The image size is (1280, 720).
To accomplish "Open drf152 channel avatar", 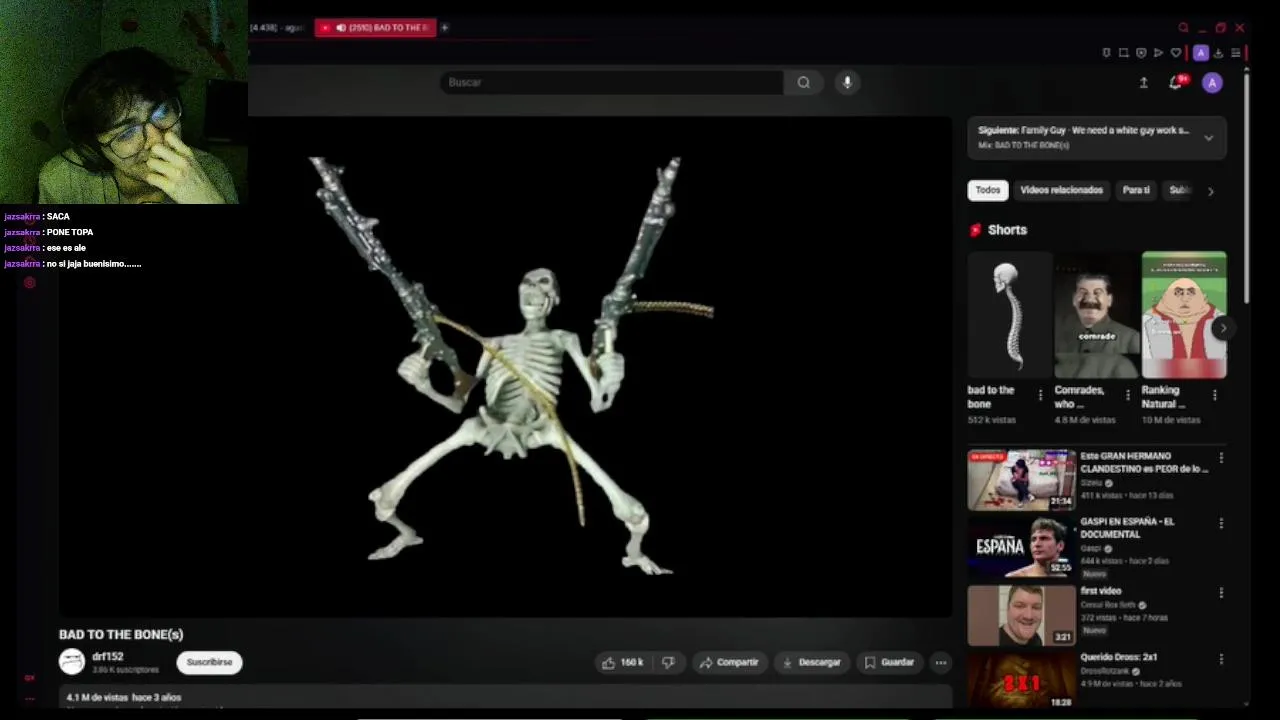I will click(72, 662).
